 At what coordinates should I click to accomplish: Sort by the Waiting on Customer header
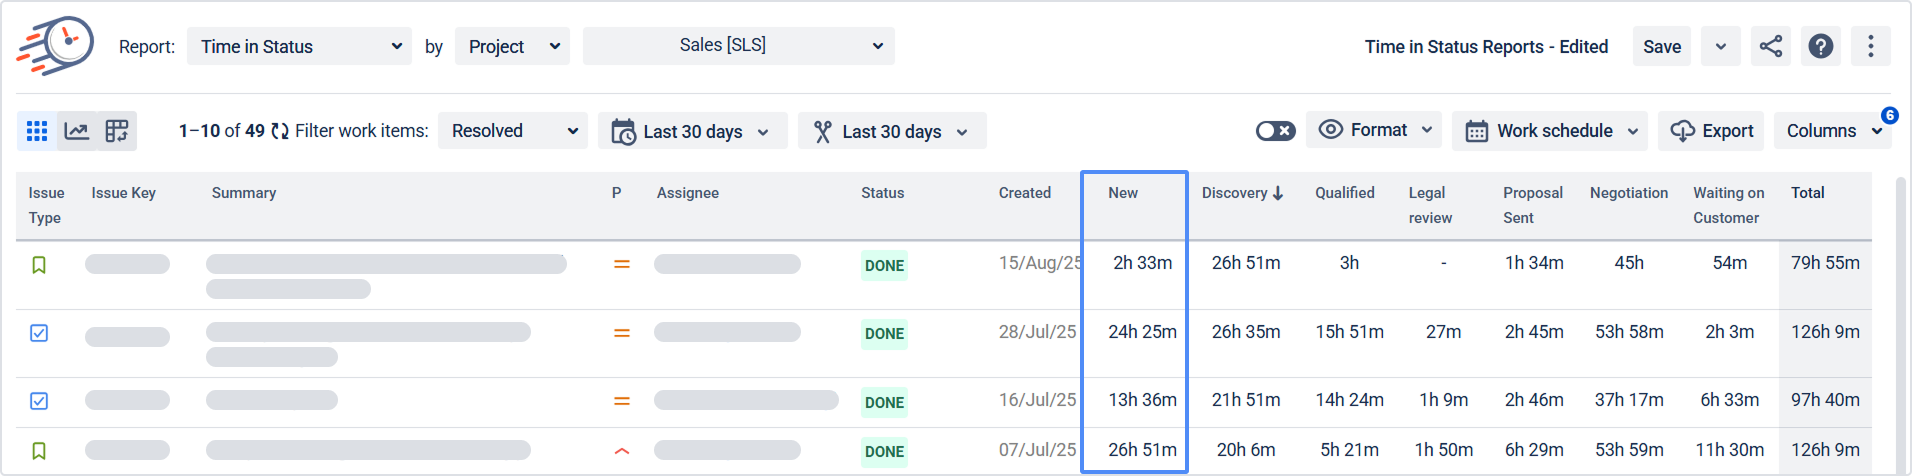(1728, 205)
